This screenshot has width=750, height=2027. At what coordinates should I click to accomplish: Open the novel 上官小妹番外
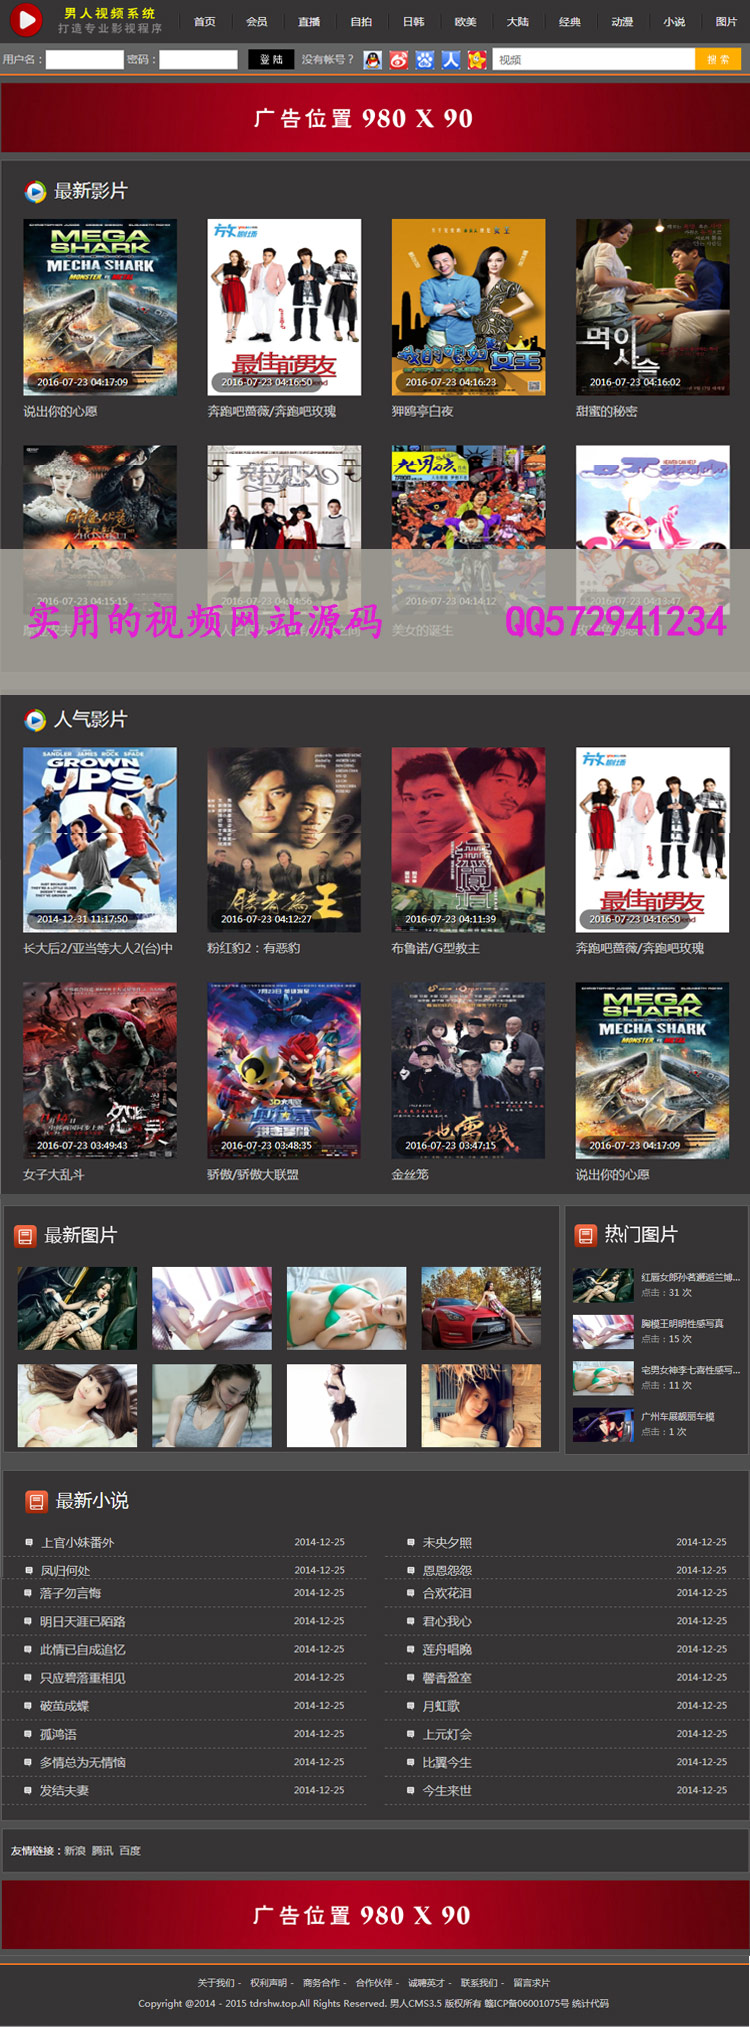pos(77,1542)
